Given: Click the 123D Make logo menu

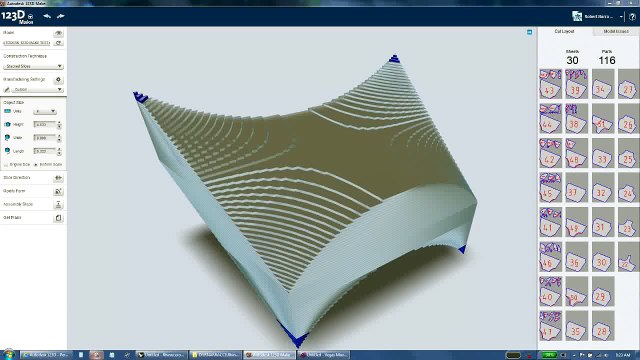Looking at the screenshot, I should [x=18, y=17].
